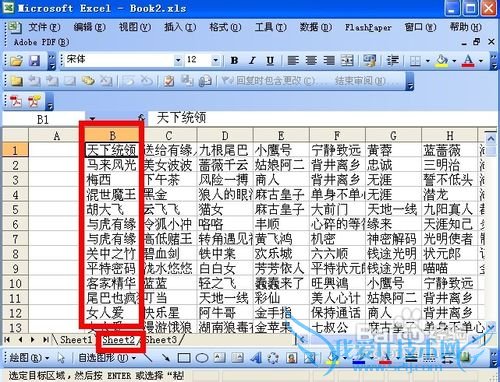Apply the yellow Fill Color

442,61
